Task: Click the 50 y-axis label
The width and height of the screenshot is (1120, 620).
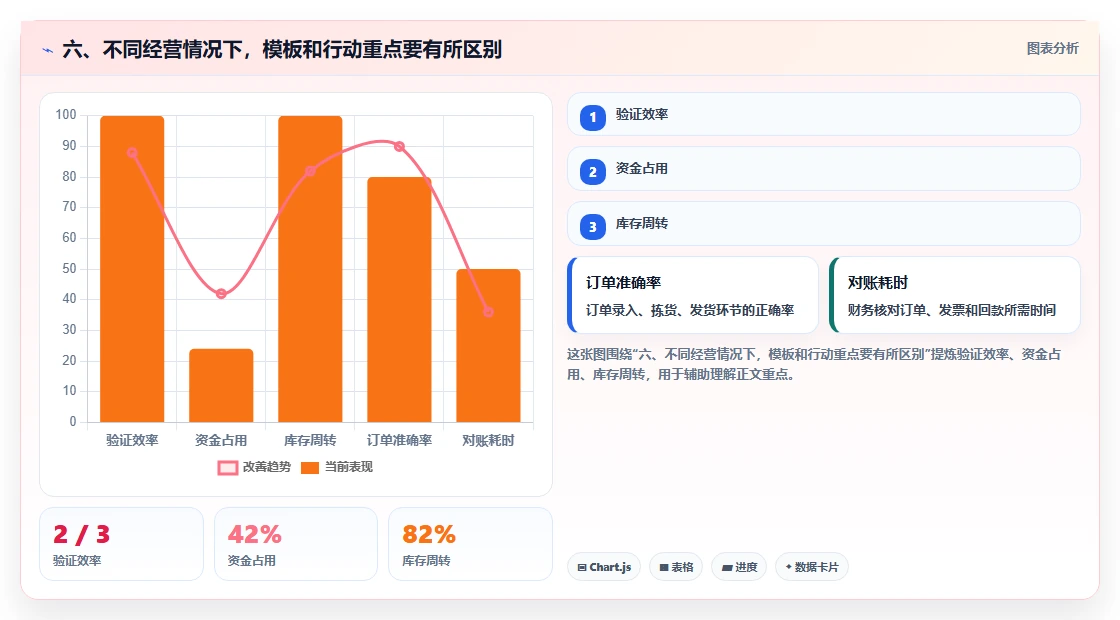Action: tap(69, 269)
